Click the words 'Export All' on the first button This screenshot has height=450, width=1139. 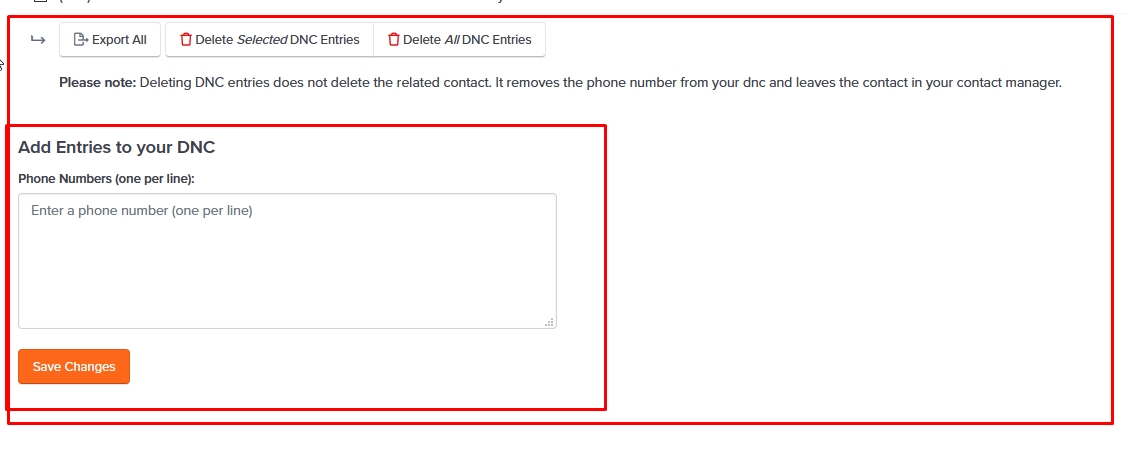pos(119,39)
